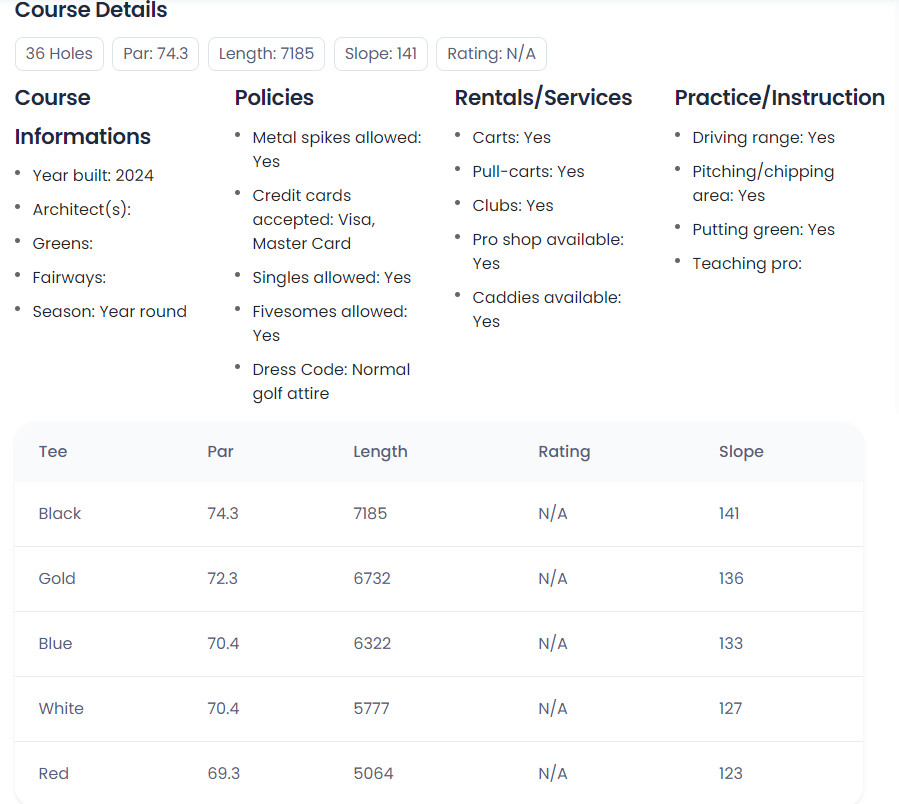Click slope 136 in Gold row
This screenshot has height=804, width=899.
click(x=731, y=578)
